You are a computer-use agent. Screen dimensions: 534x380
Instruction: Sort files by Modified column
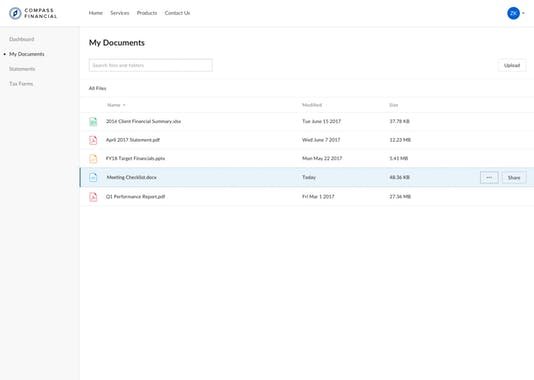click(312, 105)
